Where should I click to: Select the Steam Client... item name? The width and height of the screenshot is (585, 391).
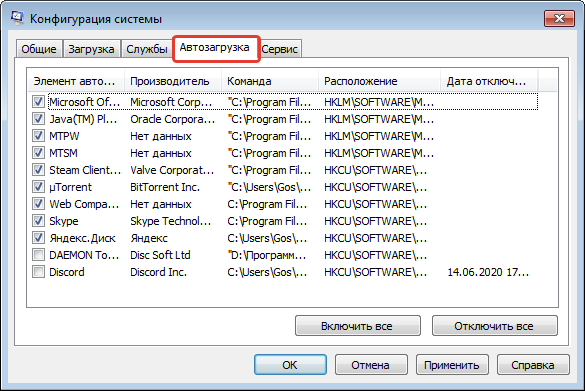85,170
